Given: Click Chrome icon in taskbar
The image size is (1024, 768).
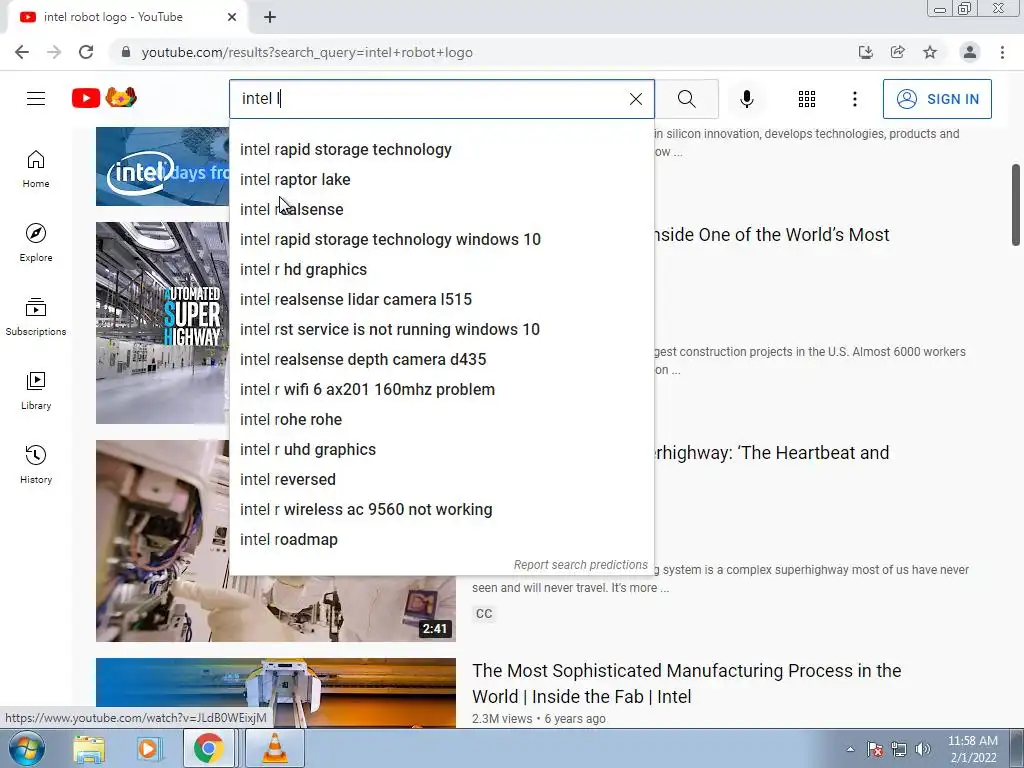Looking at the screenshot, I should tap(208, 748).
